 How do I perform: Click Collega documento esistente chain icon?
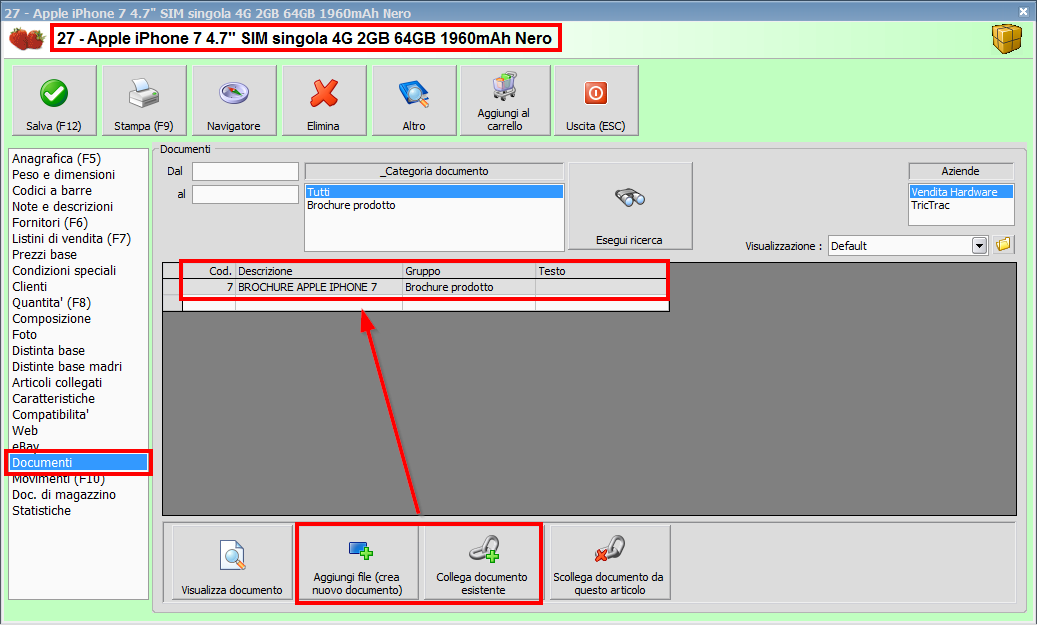coord(482,563)
